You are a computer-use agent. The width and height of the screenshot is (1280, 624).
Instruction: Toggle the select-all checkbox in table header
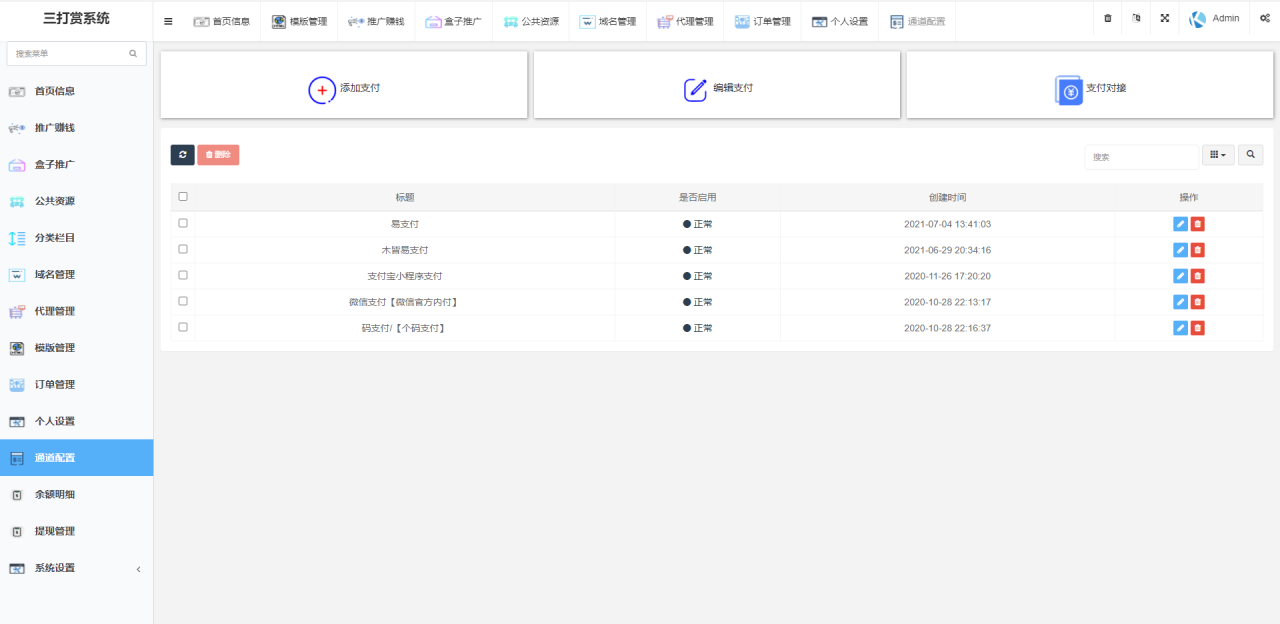coord(183,197)
